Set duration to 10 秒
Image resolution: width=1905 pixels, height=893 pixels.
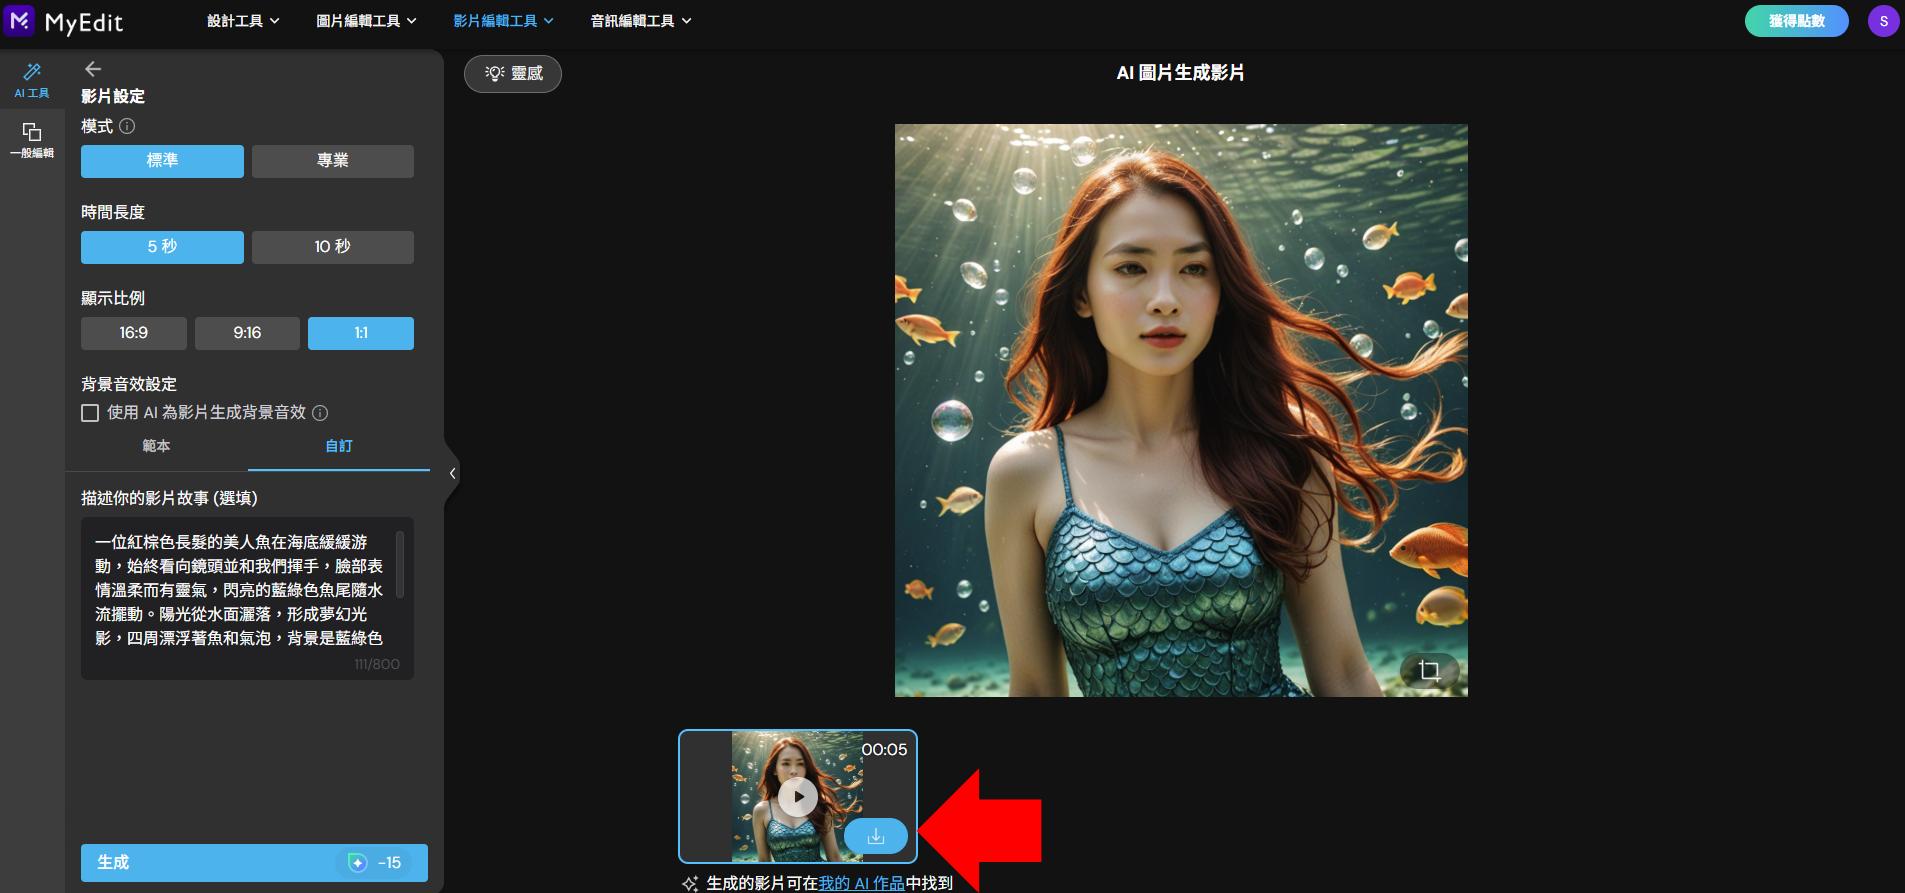(333, 247)
